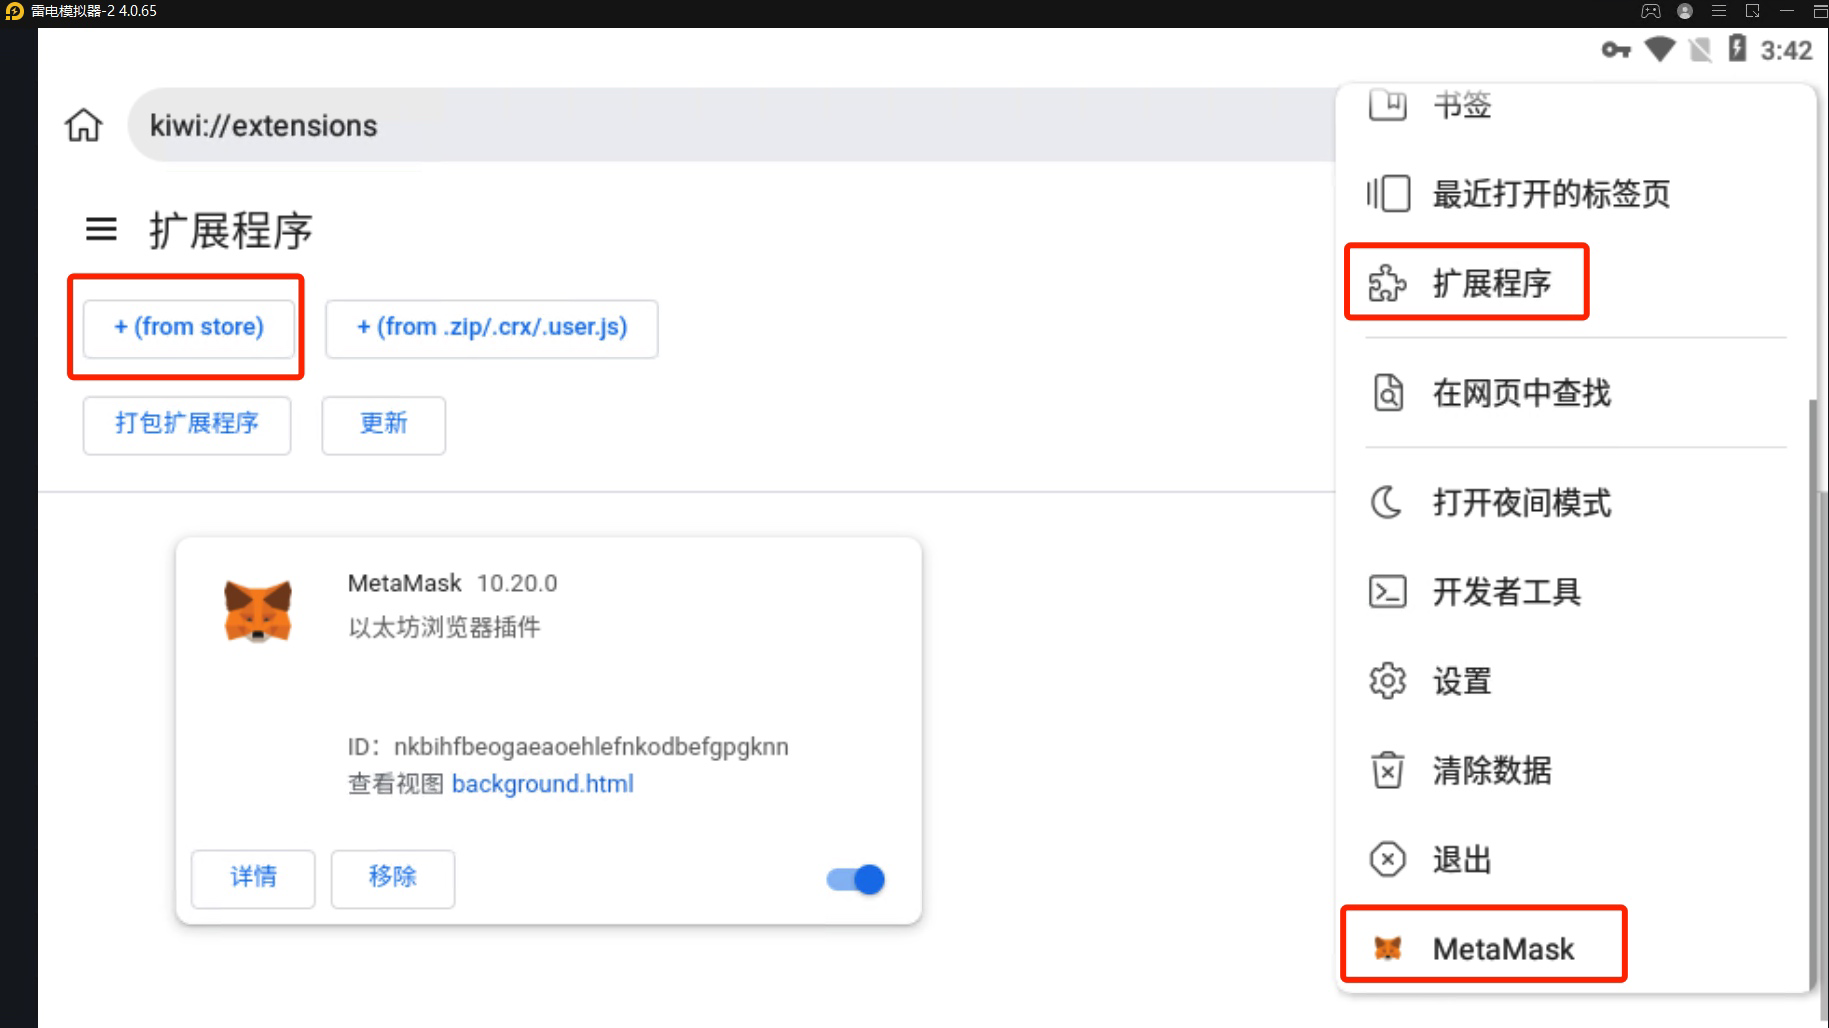The image size is (1829, 1028).
Task: Select 书签 menu entry
Action: tap(1575, 104)
